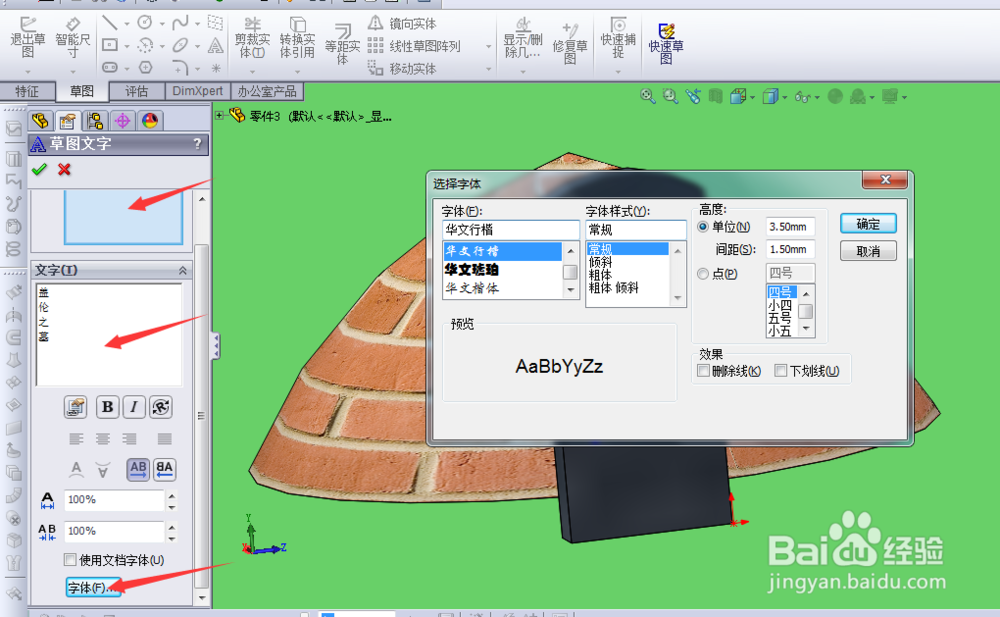Click the 确定 button to confirm font
This screenshot has height=617, width=1000.
pos(867,224)
